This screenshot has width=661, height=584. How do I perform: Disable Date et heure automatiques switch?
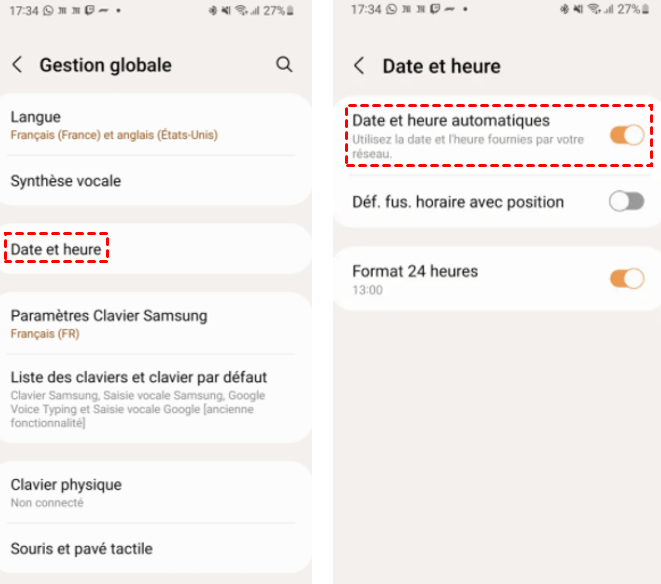pyautogui.click(x=627, y=134)
